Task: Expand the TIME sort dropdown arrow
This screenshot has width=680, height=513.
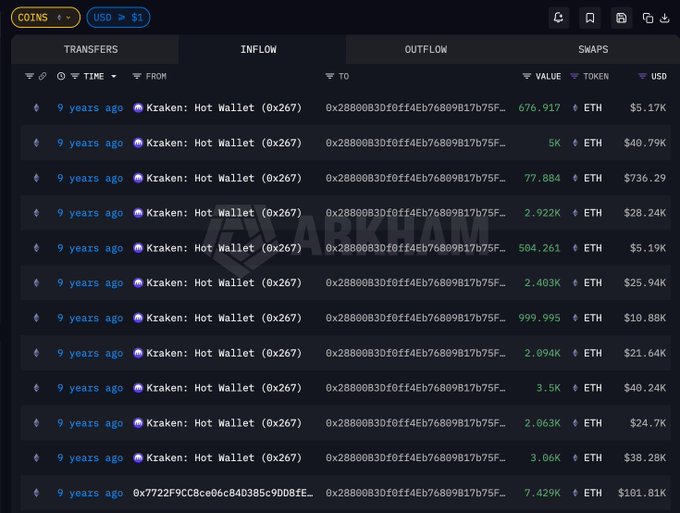Action: [x=113, y=76]
